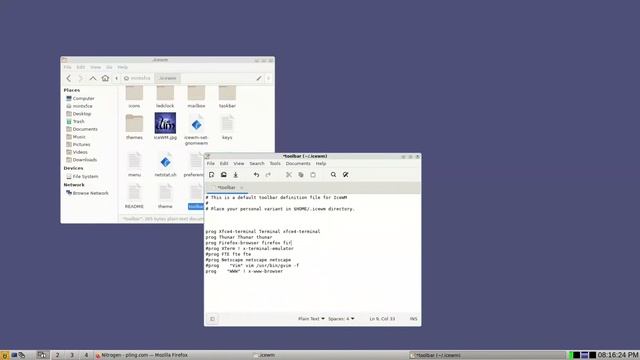
Task: Click the Redo icon in the text editor
Action: tap(268, 175)
